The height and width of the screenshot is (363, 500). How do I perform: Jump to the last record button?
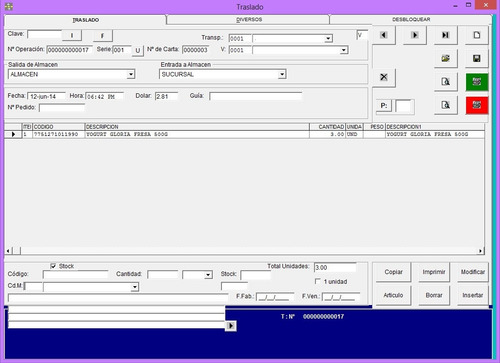pyautogui.click(x=445, y=35)
